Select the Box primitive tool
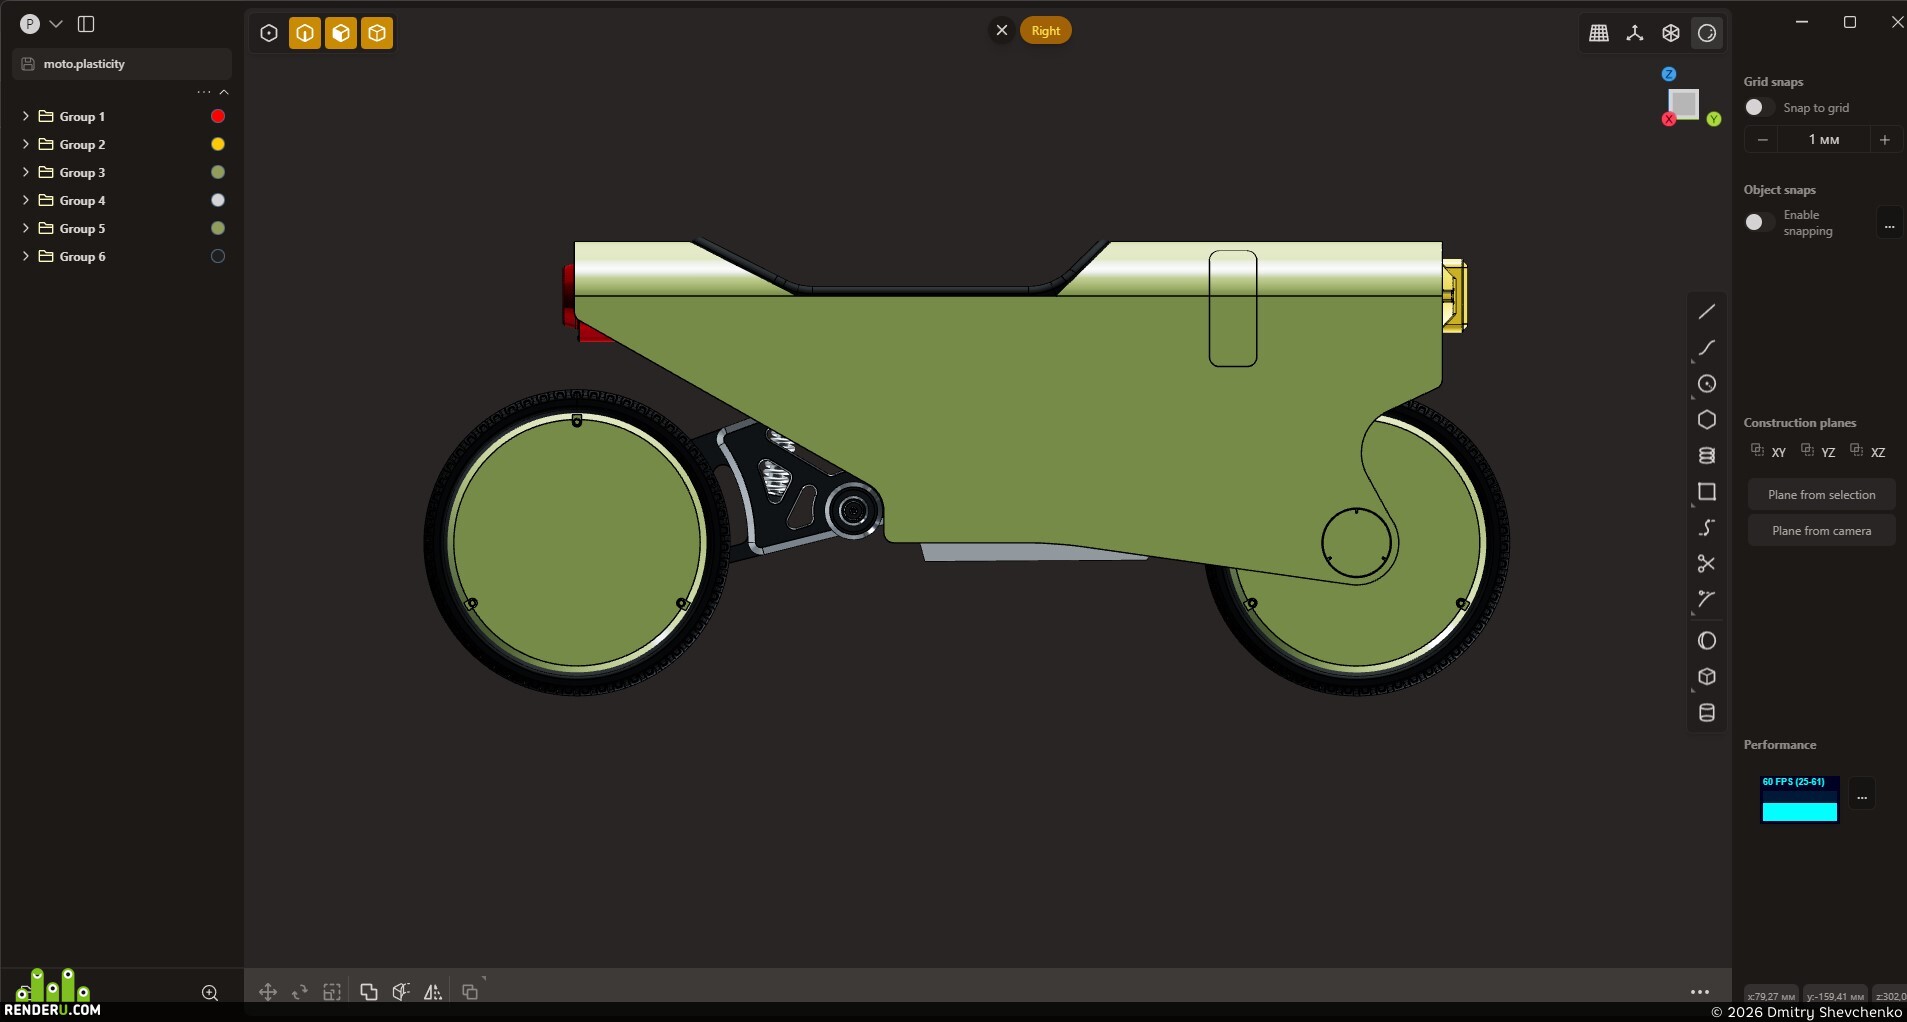Image resolution: width=1907 pixels, height=1022 pixels. coord(1707,677)
